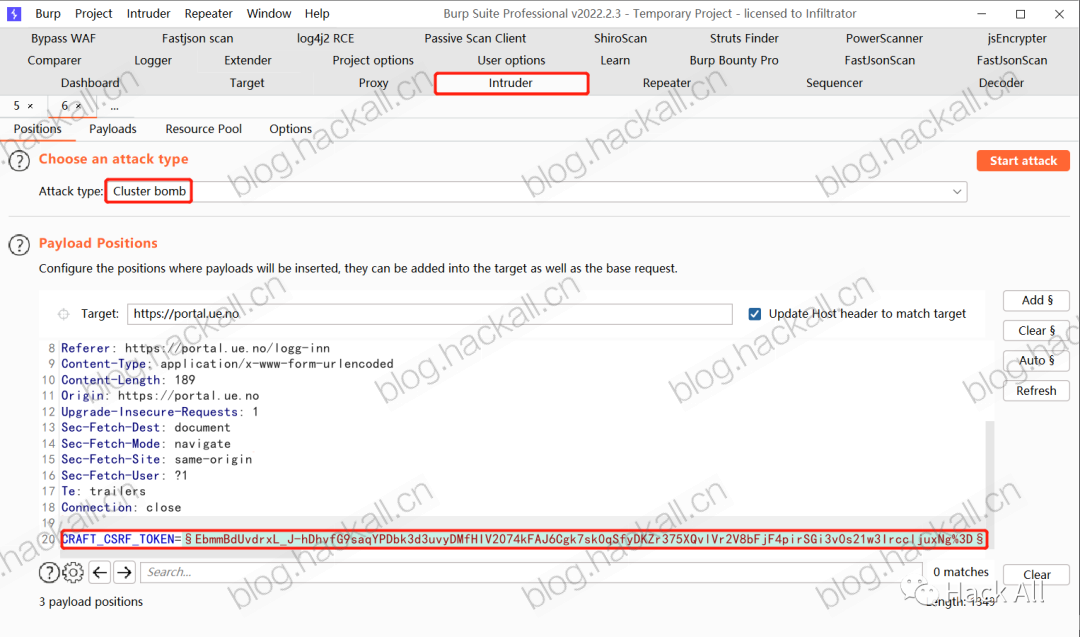
Task: Click the Auto § button
Action: point(1037,360)
